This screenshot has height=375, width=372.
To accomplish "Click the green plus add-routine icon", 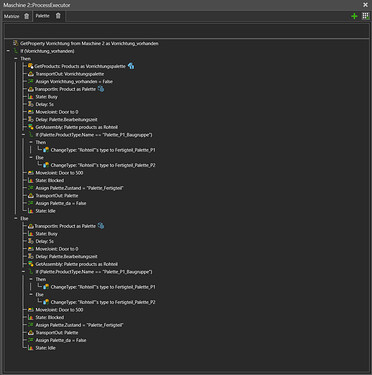I will point(354,16).
